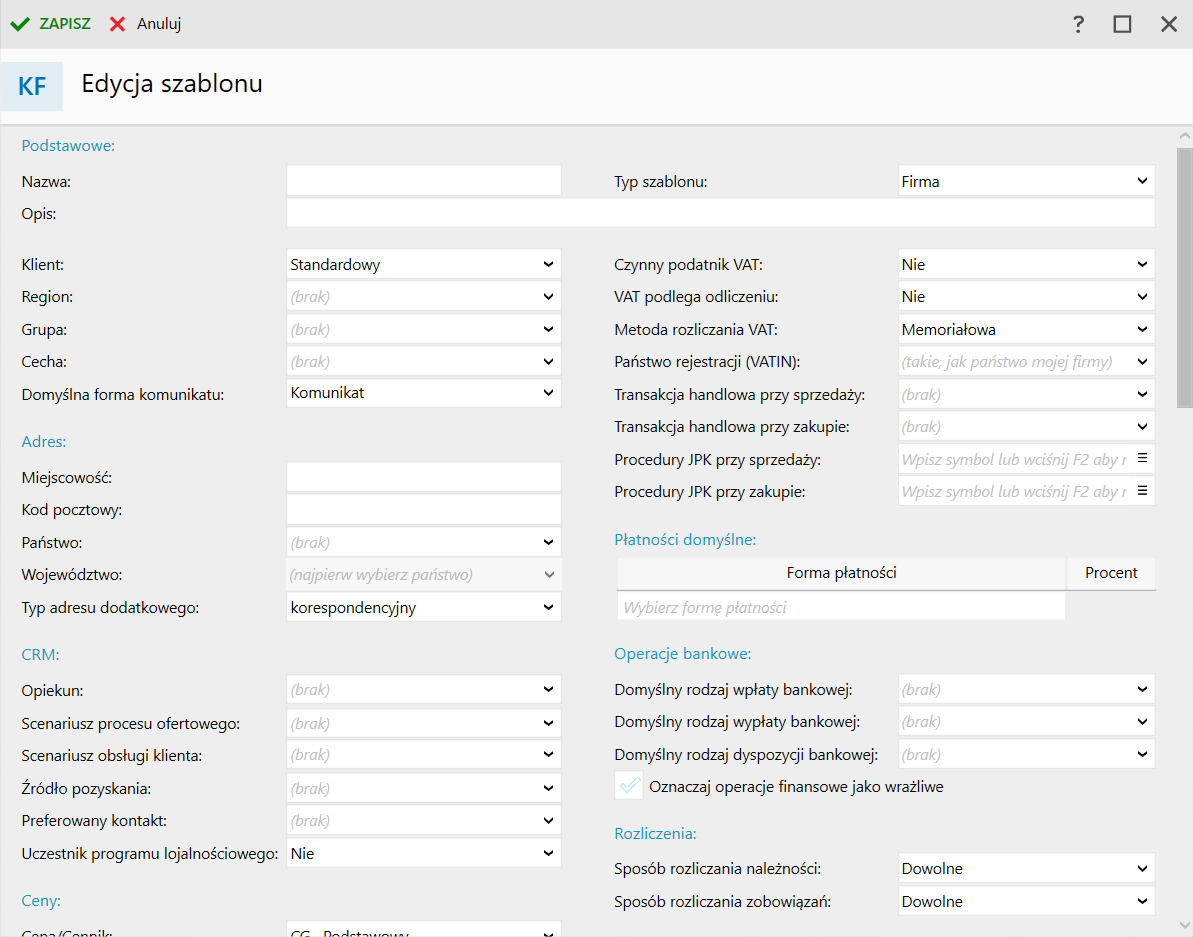
Task: Toggle Oznaczaj operacje finansowe jako wrażliwe checkbox
Action: [x=629, y=786]
